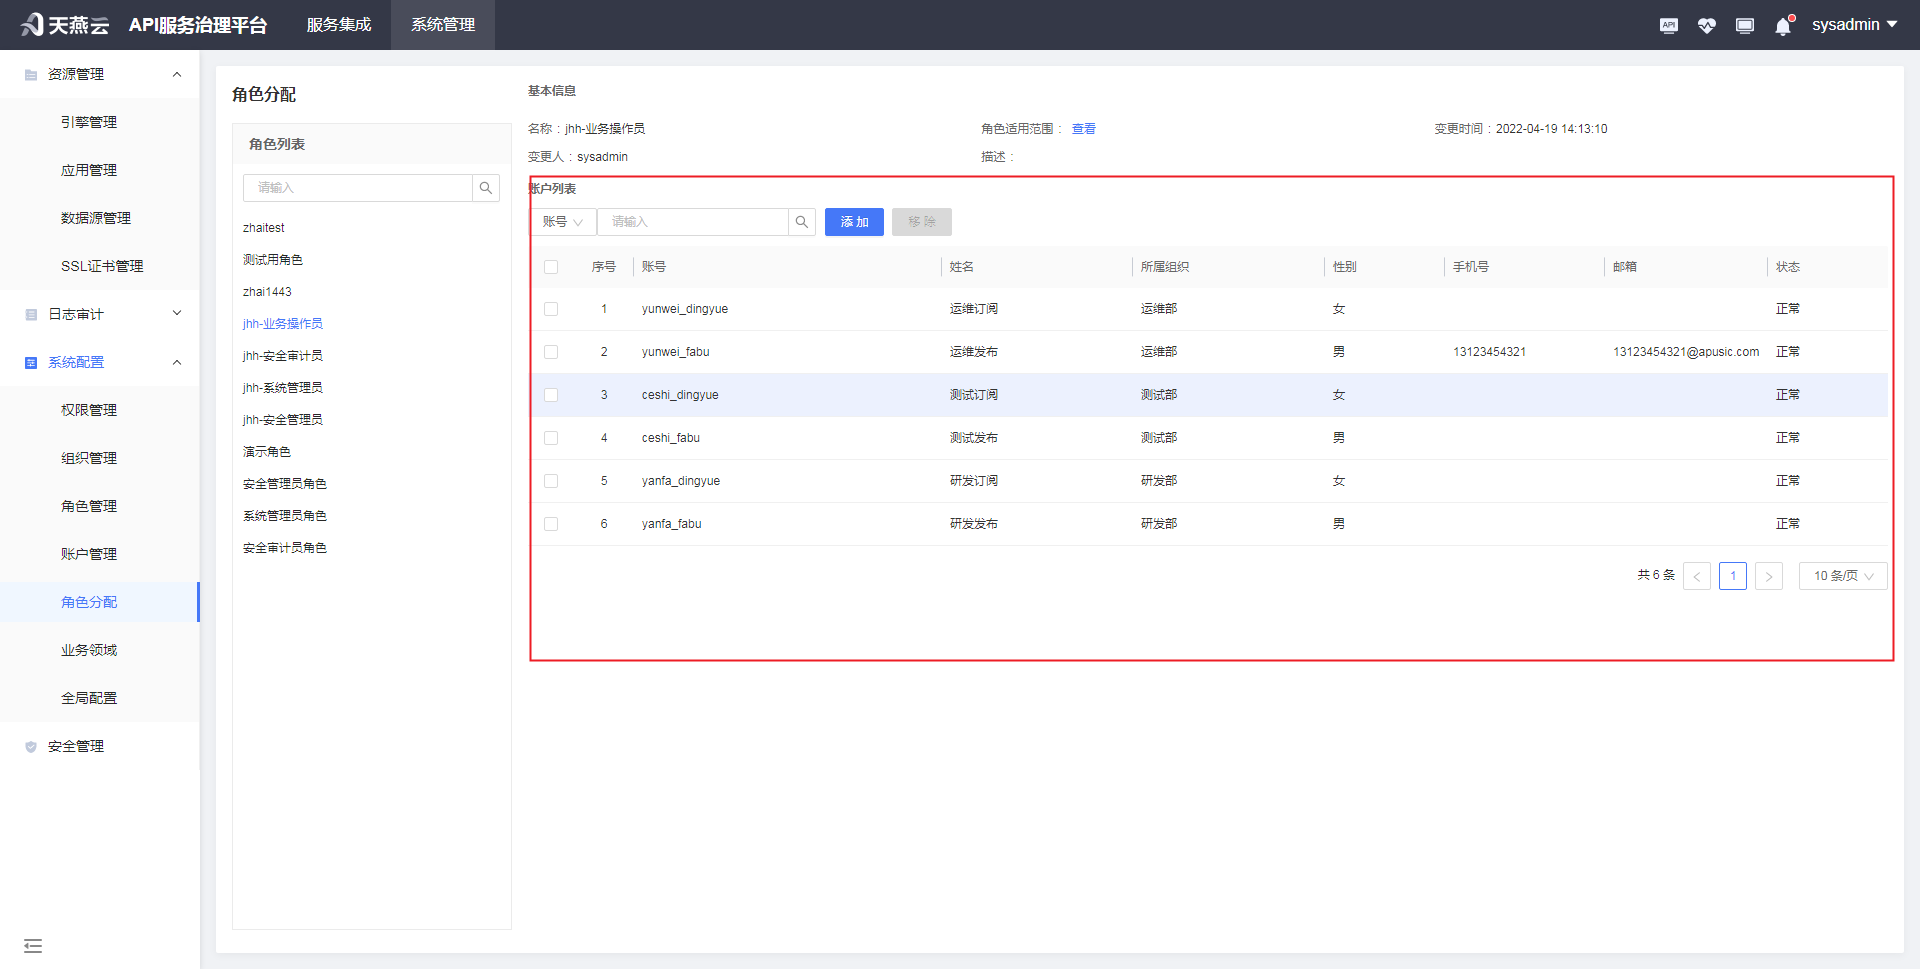Image resolution: width=1920 pixels, height=969 pixels.
Task: Click the blue 添加 button
Action: [x=854, y=222]
